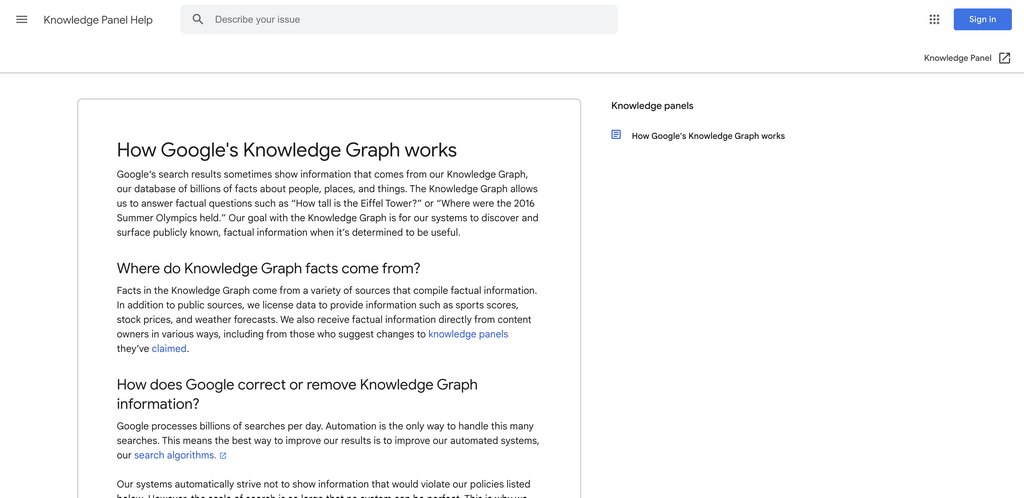The width and height of the screenshot is (1024, 498).
Task: Follow the knowledge panels hyperlink
Action: (x=468, y=334)
